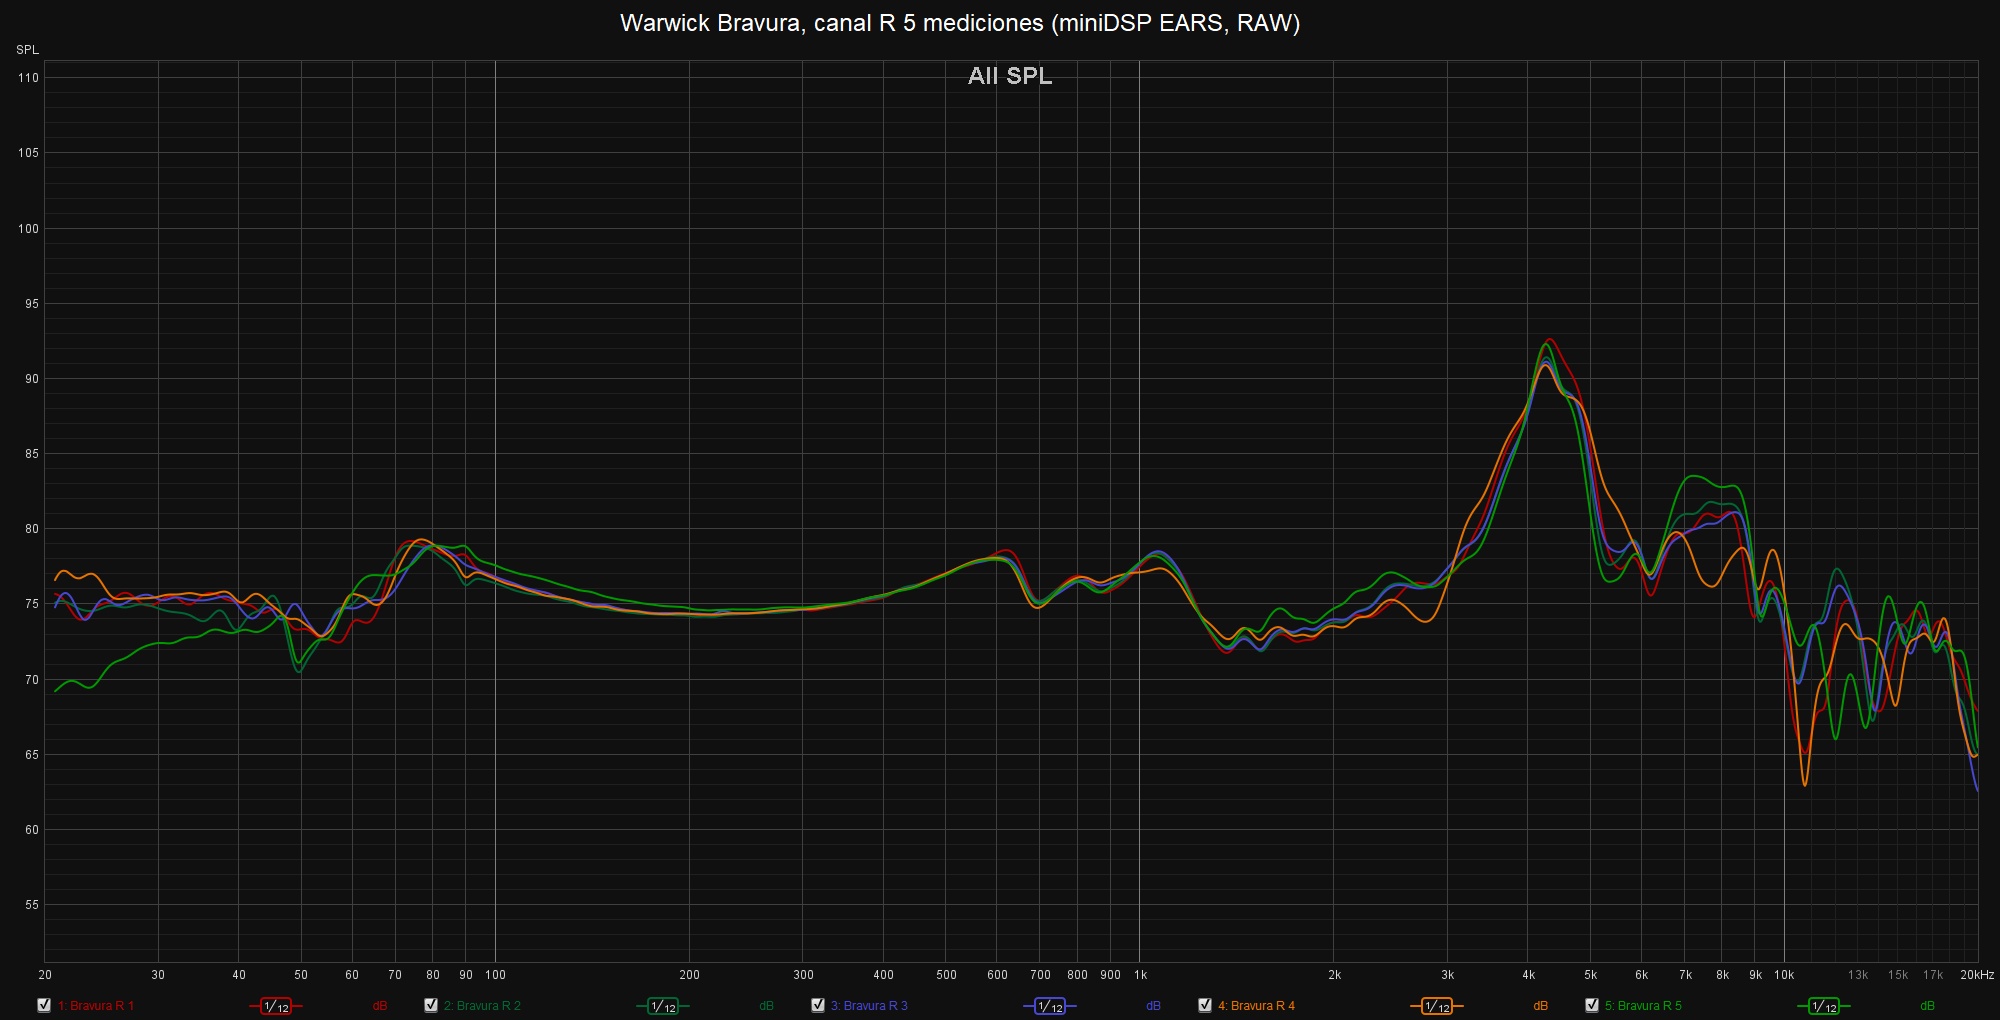Image resolution: width=2000 pixels, height=1020 pixels.
Task: Click the orange dB value for trace 4
Action: point(1540,1006)
